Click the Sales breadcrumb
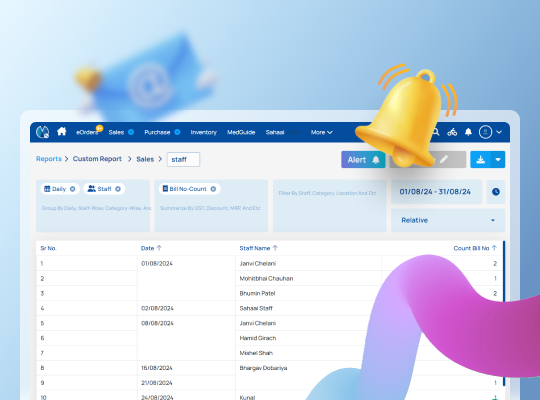The image size is (540, 400). (145, 159)
